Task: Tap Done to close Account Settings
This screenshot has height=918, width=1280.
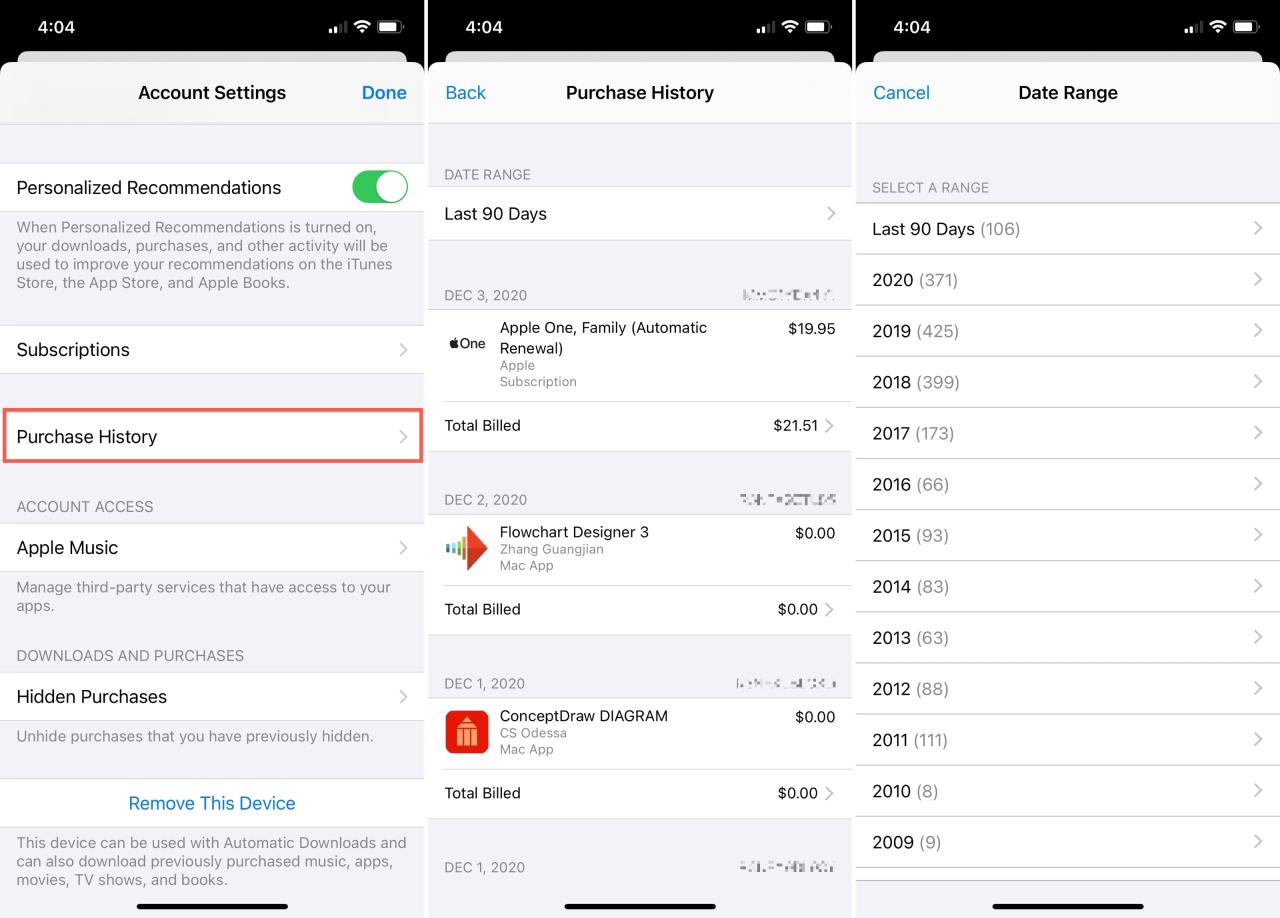Action: [x=384, y=92]
